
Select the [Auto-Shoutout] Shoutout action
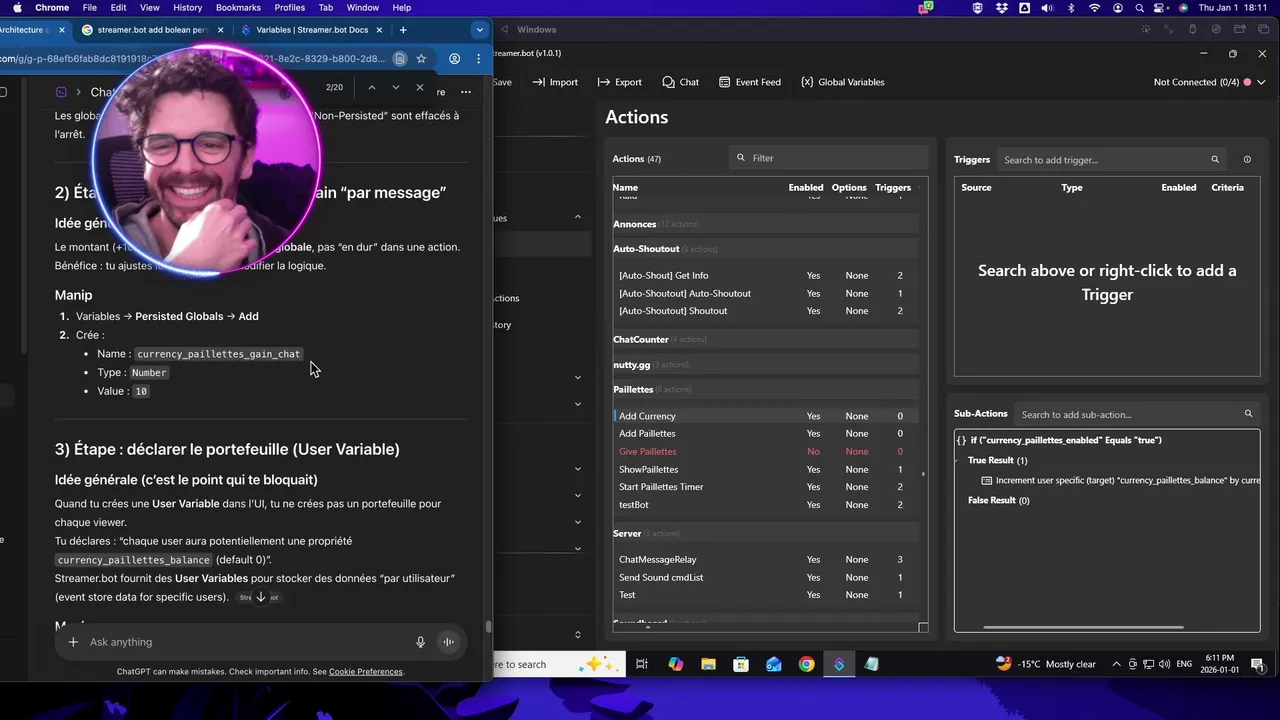point(765,311)
